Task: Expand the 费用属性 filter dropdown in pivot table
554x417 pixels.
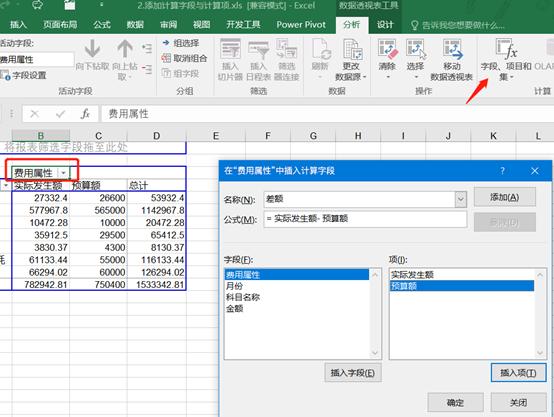Action: coord(63,173)
